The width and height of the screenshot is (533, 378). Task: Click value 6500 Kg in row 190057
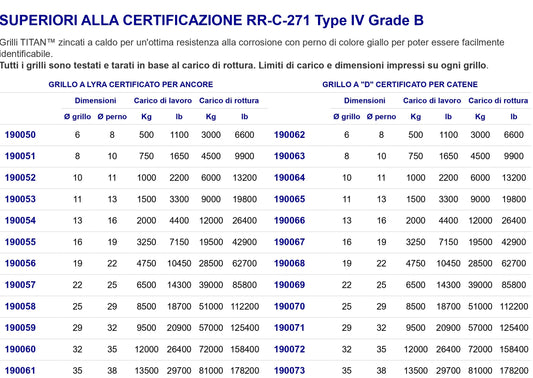coord(146,285)
